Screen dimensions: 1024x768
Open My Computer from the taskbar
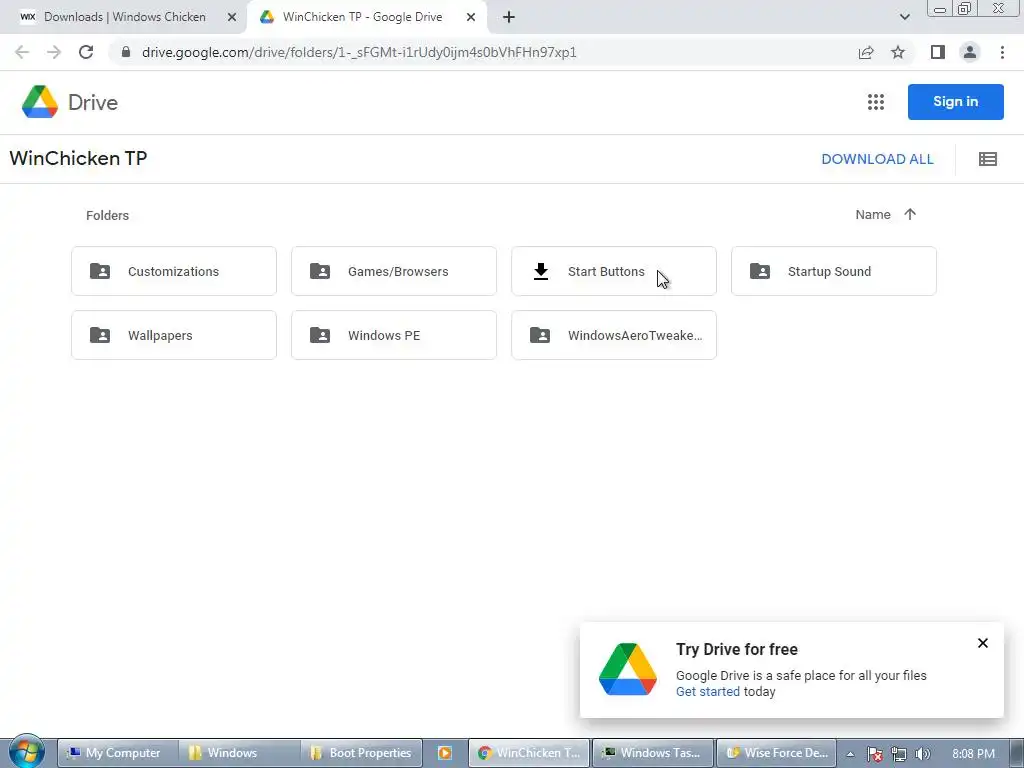[118, 753]
